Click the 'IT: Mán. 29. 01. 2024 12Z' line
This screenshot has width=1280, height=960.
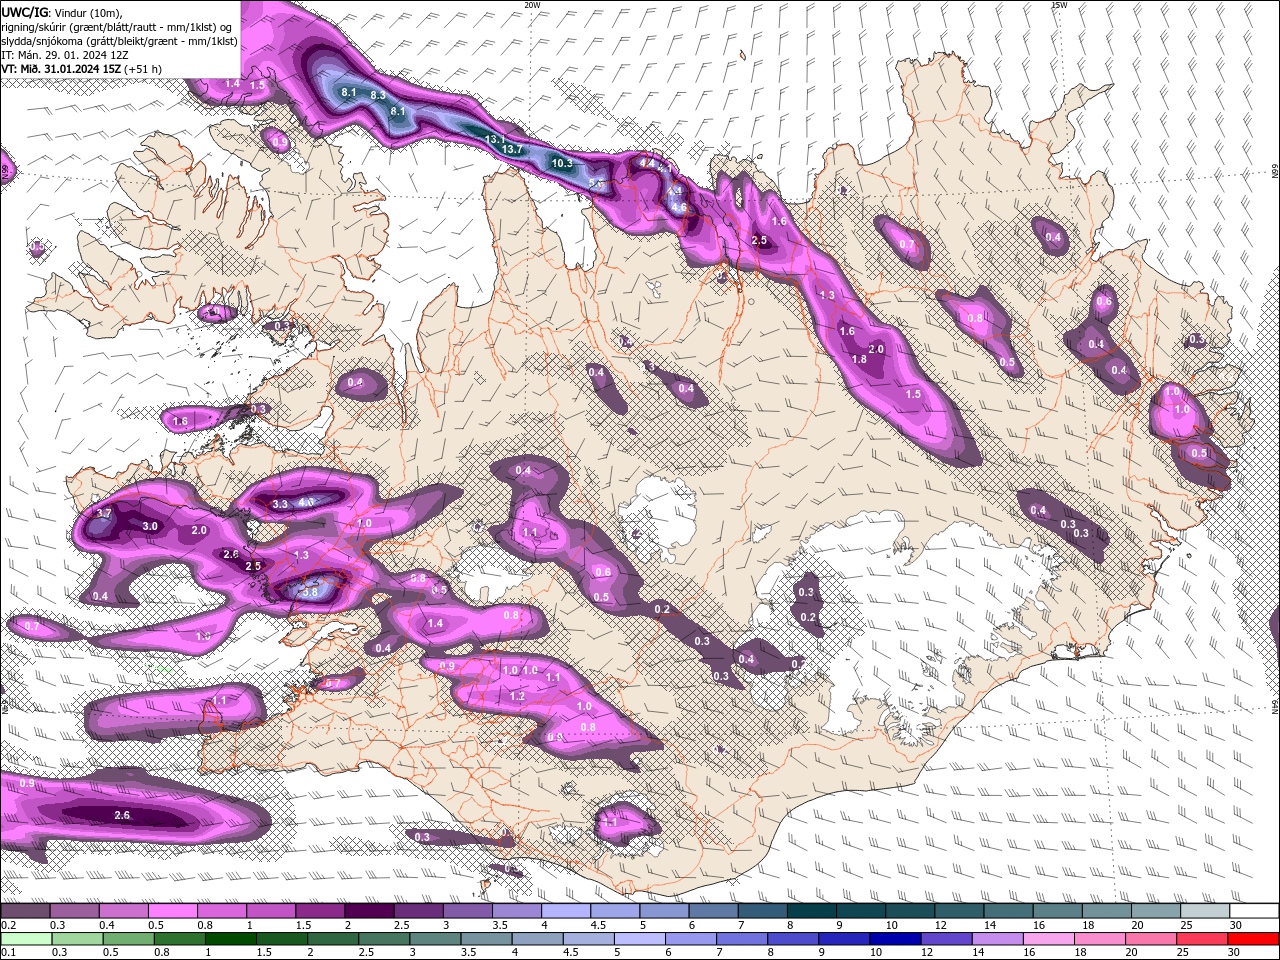point(65,55)
